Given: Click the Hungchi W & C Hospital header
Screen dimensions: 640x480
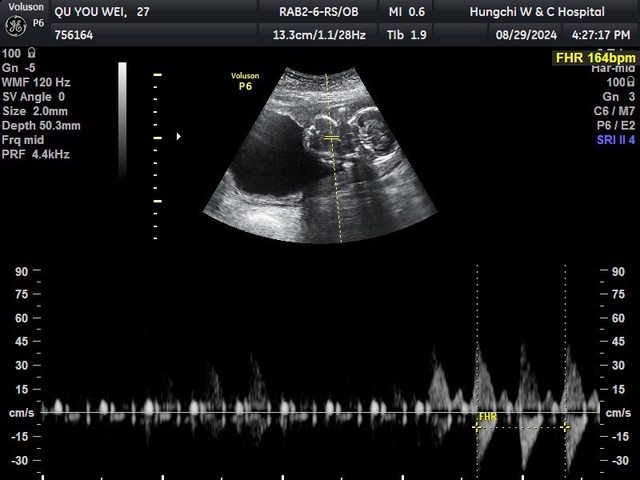Looking at the screenshot, I should click(x=537, y=12).
